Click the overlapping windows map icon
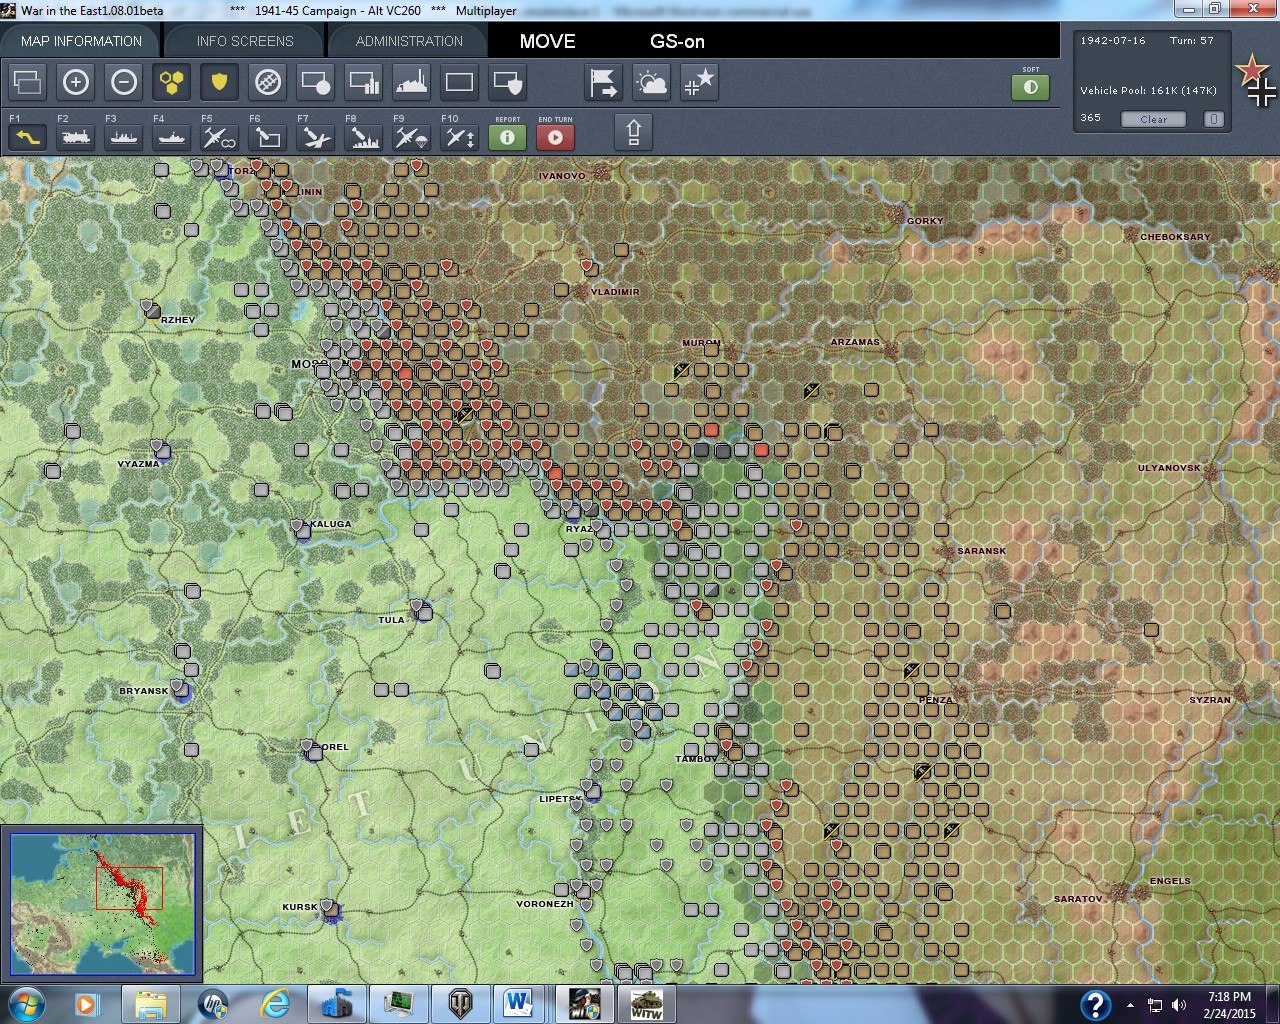The height and width of the screenshot is (1024, 1280). point(28,82)
